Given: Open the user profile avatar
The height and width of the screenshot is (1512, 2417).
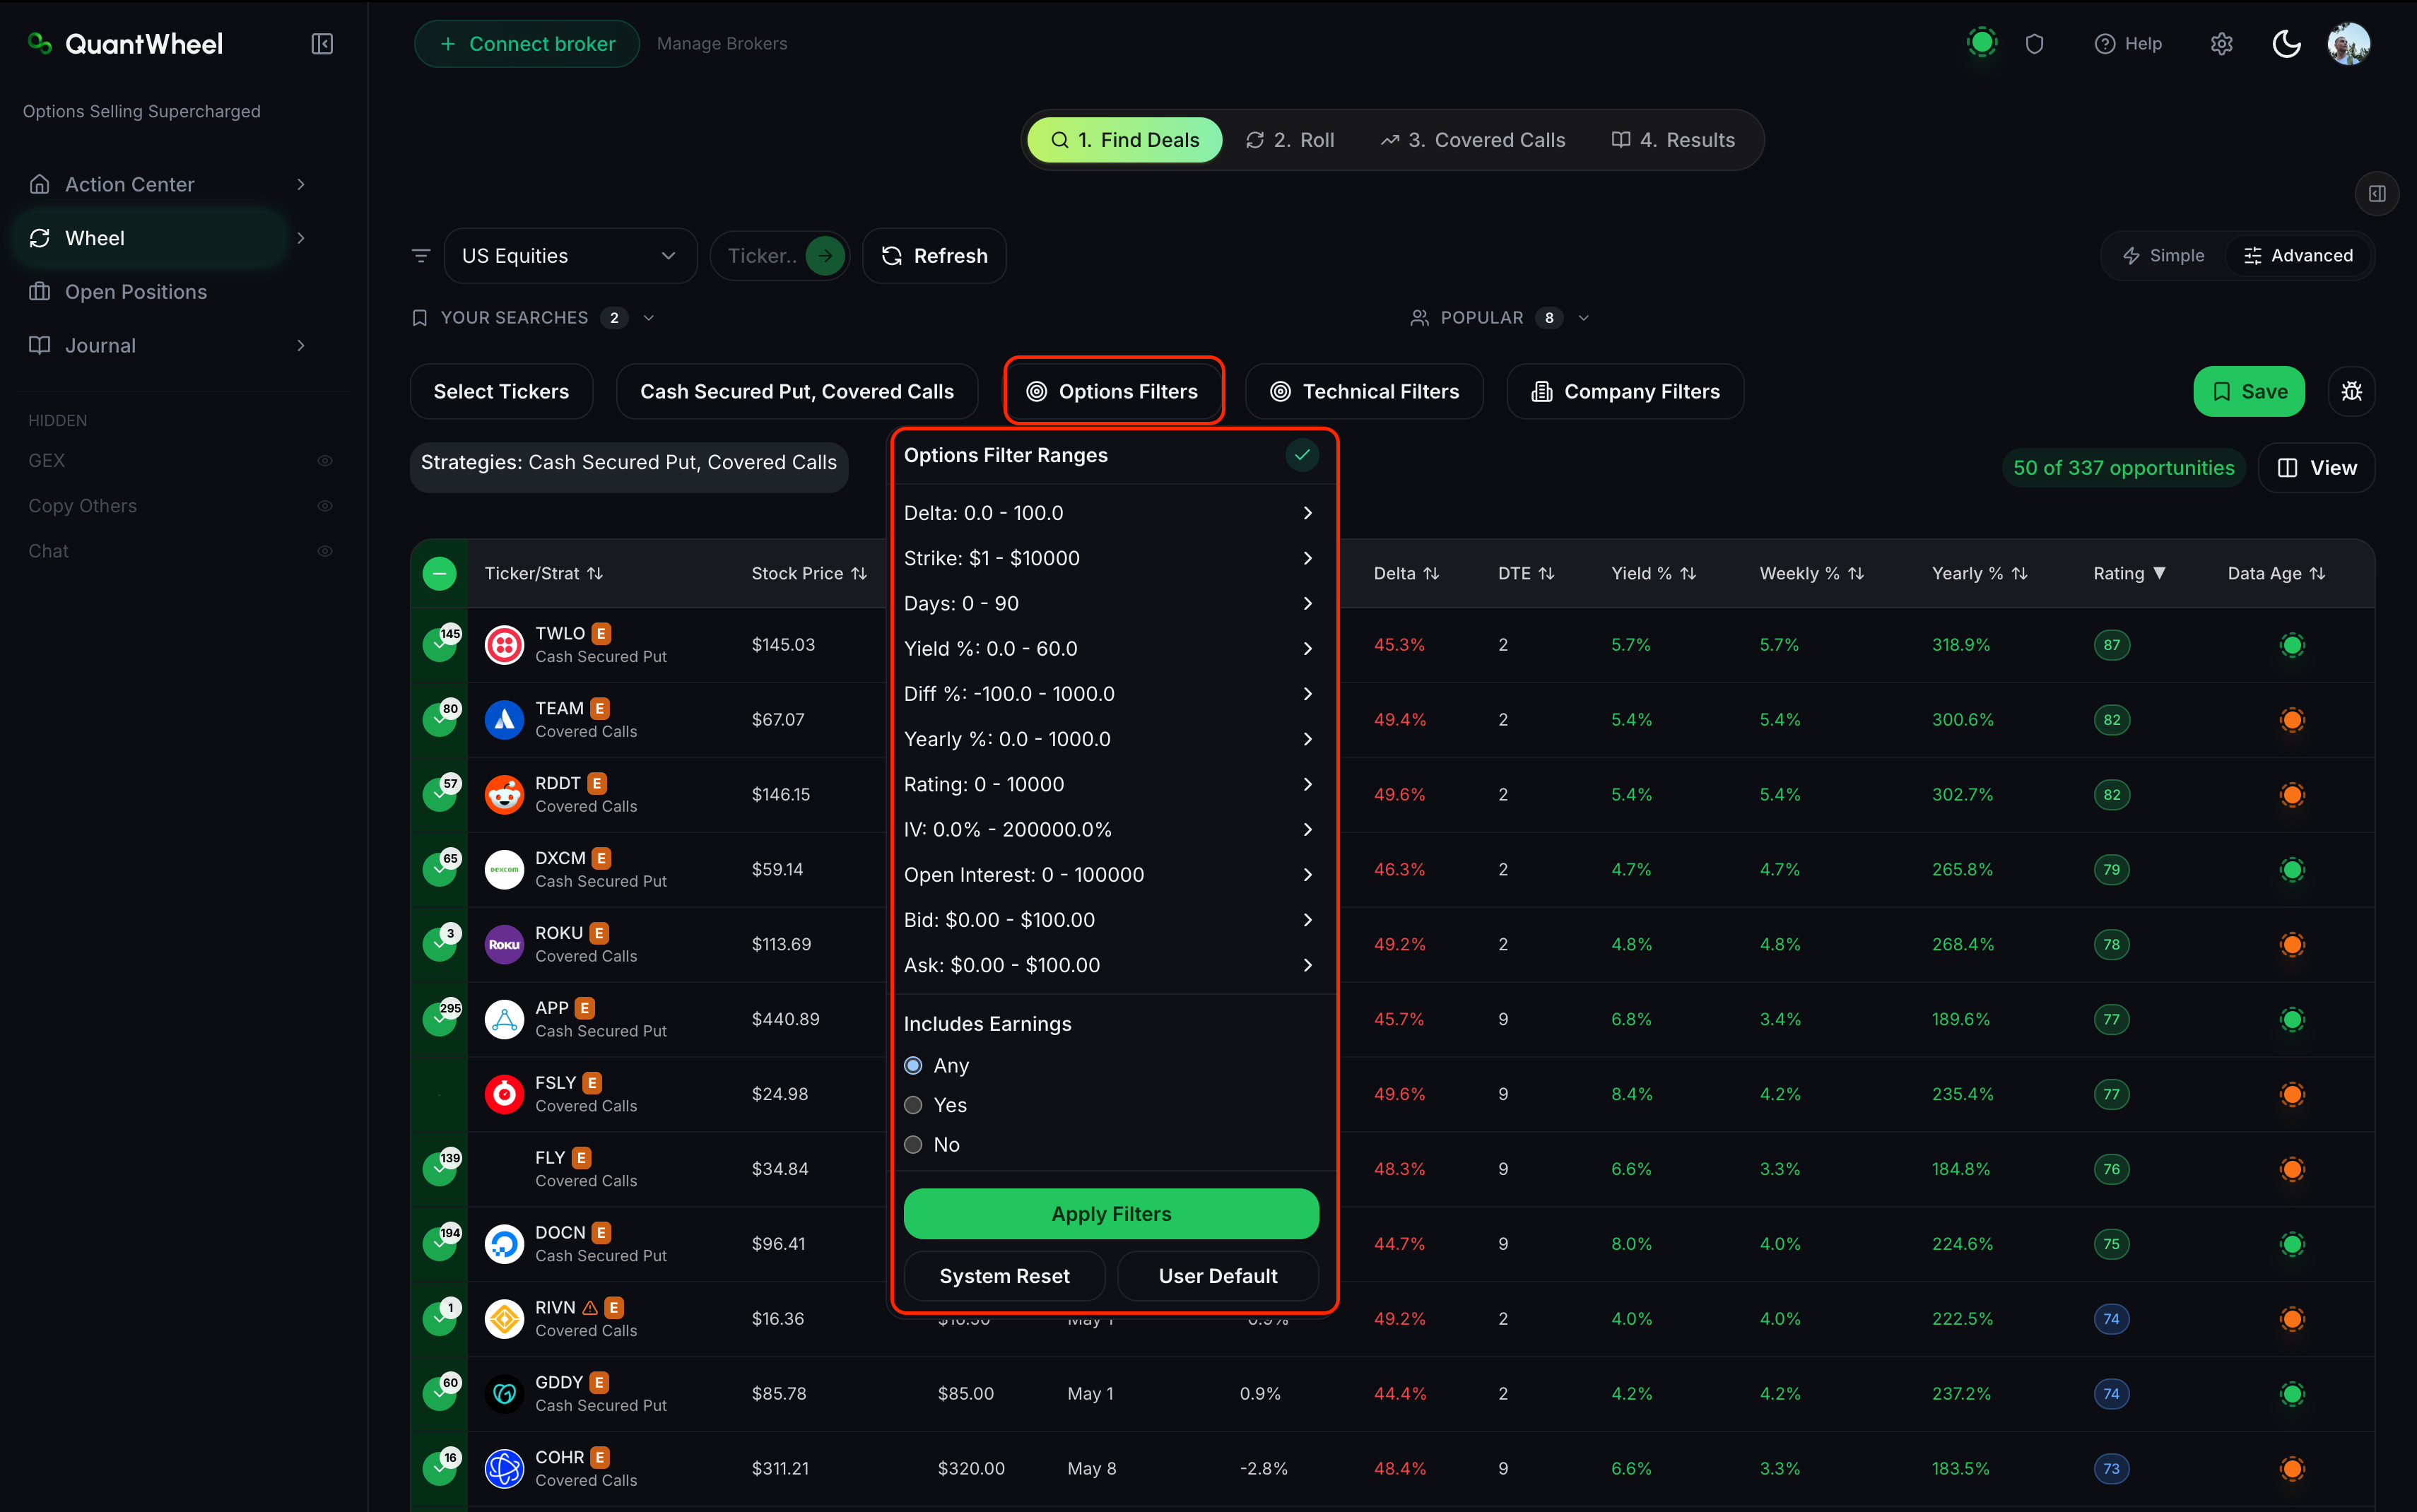Looking at the screenshot, I should pyautogui.click(x=2348, y=44).
